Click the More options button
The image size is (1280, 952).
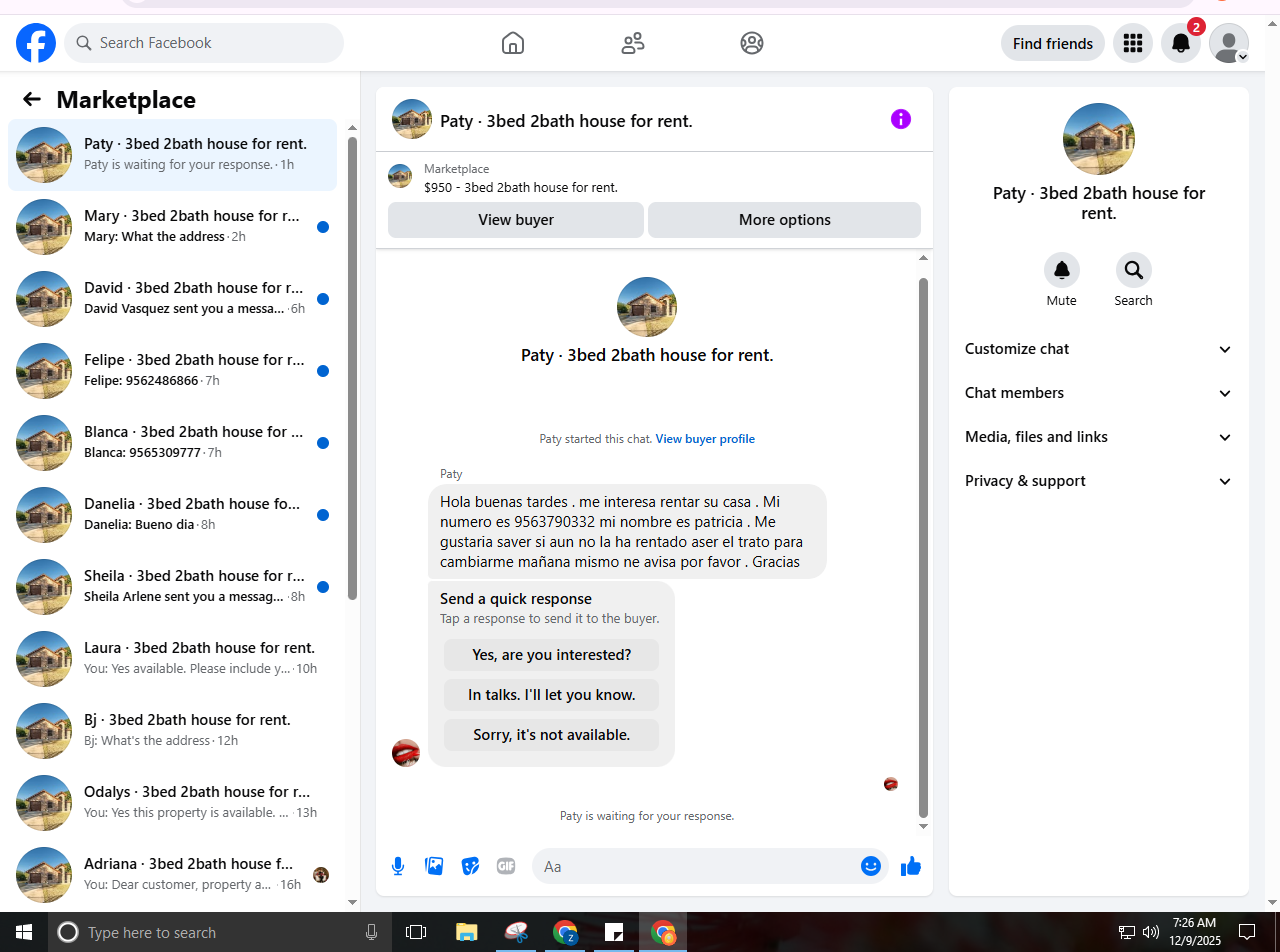coord(784,220)
